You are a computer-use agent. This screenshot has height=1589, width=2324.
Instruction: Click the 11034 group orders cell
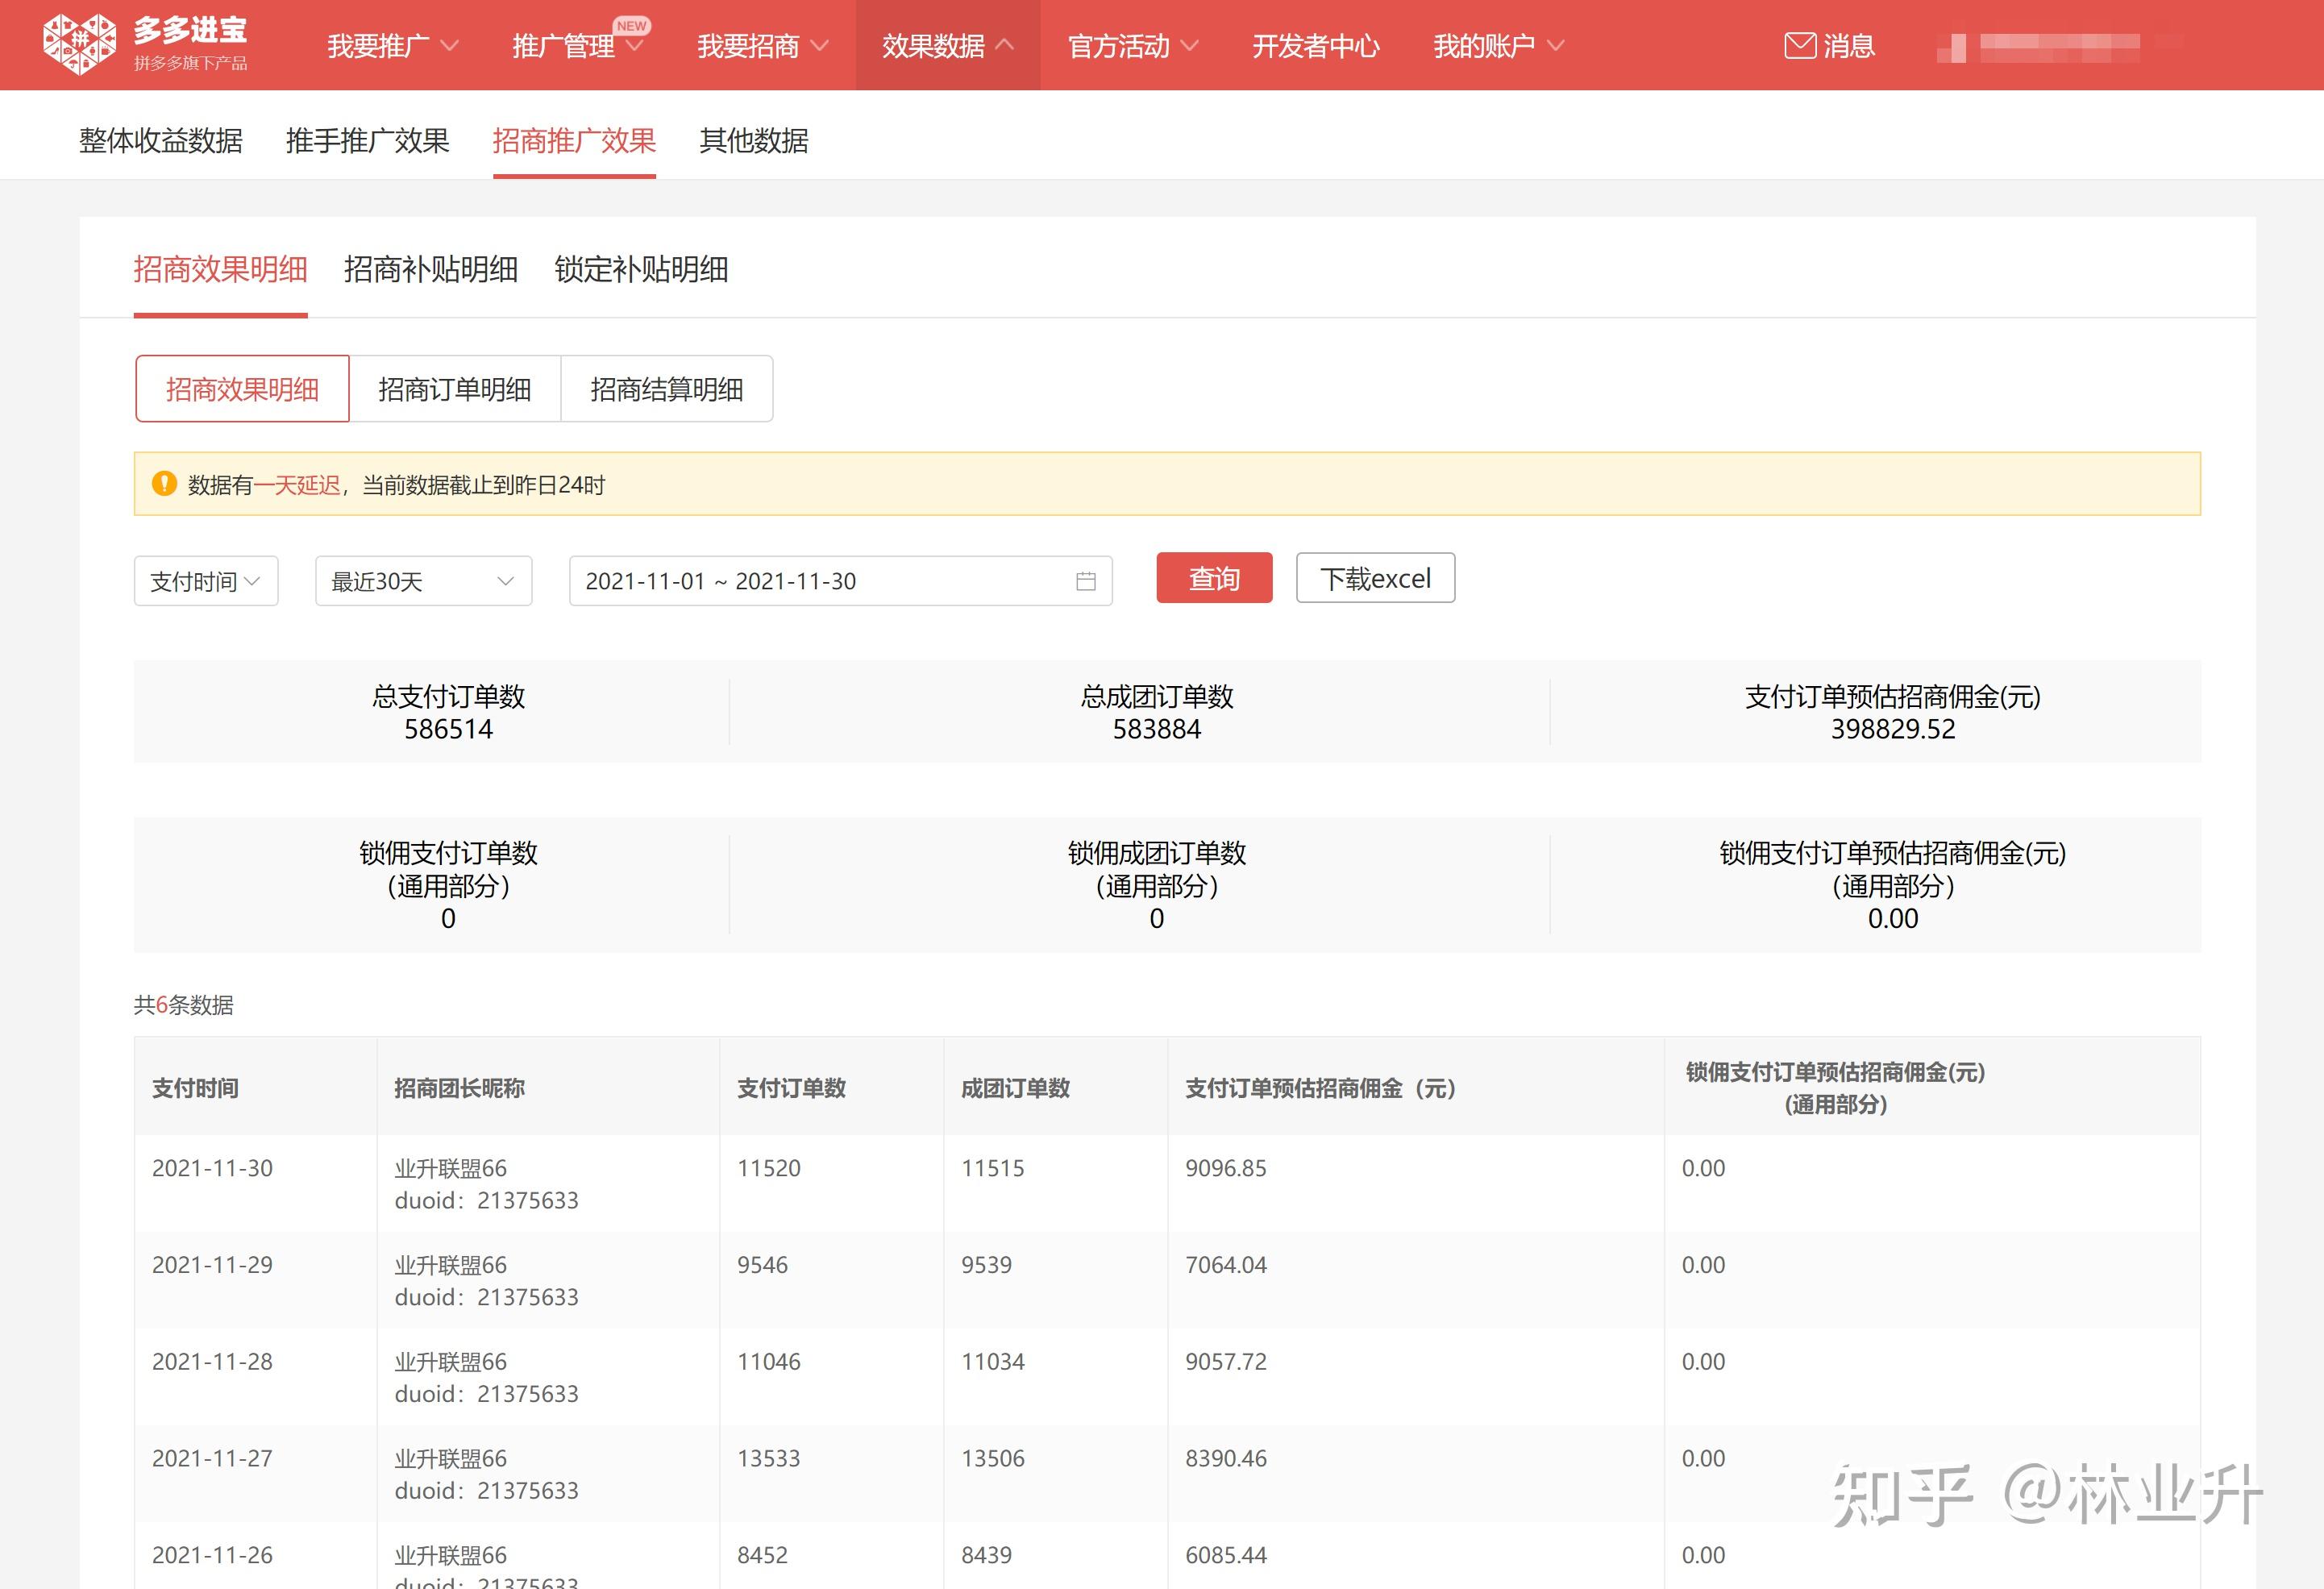click(993, 1362)
